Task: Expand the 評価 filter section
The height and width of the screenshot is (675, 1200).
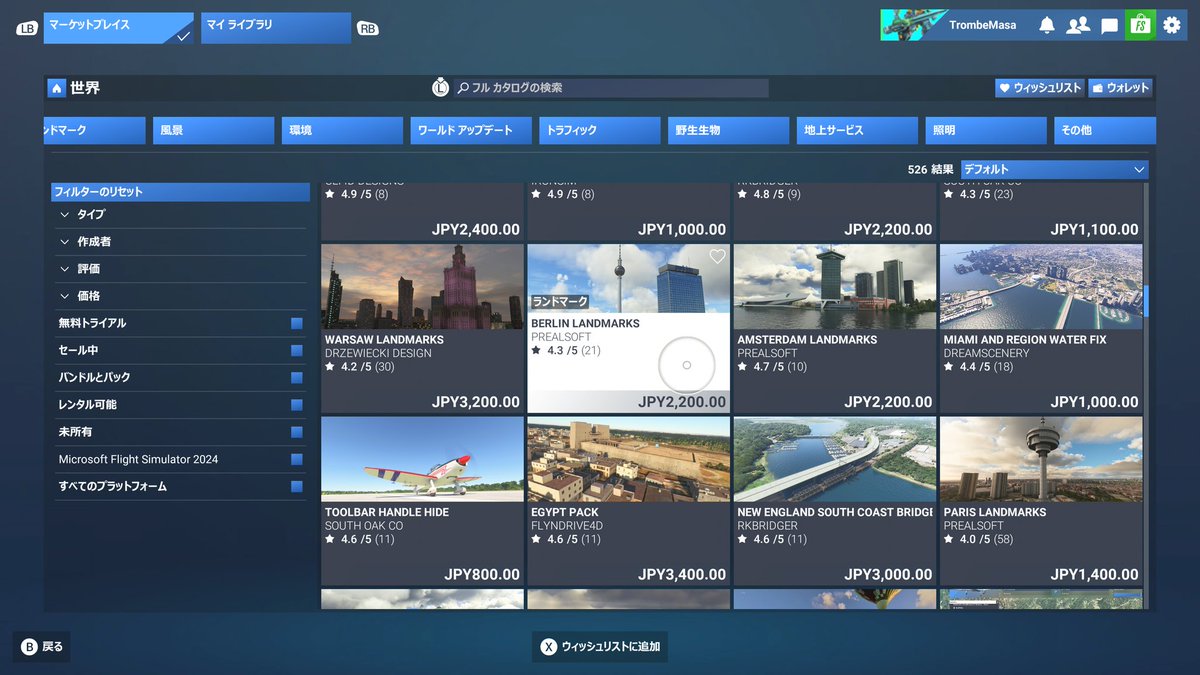Action: [x=181, y=269]
